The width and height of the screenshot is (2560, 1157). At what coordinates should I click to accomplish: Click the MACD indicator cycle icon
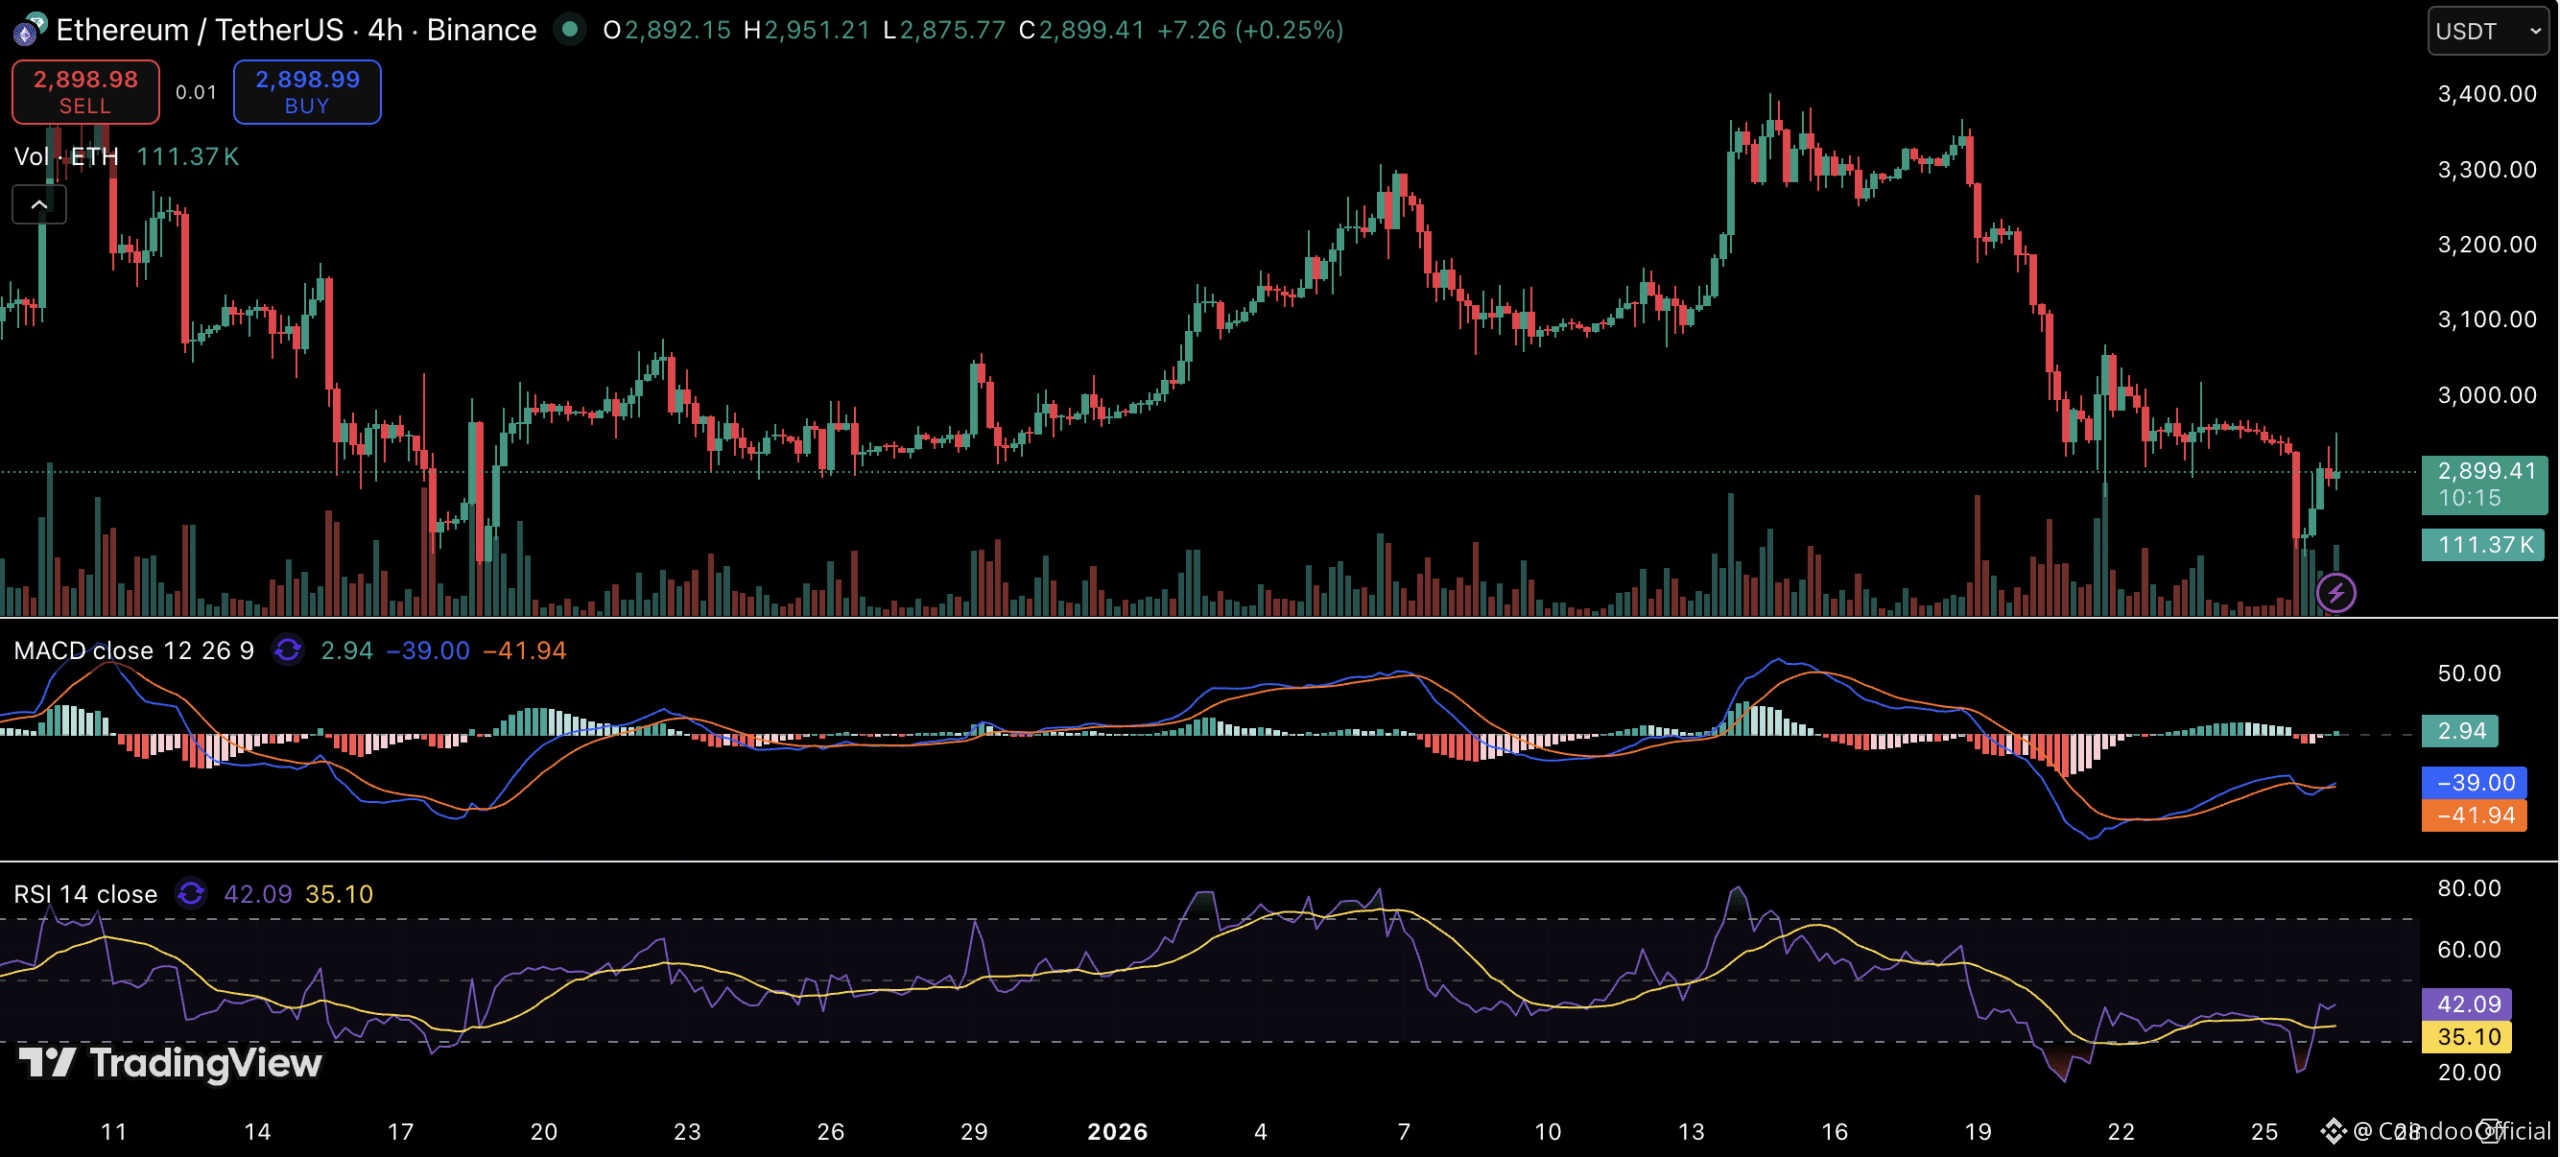[x=288, y=650]
